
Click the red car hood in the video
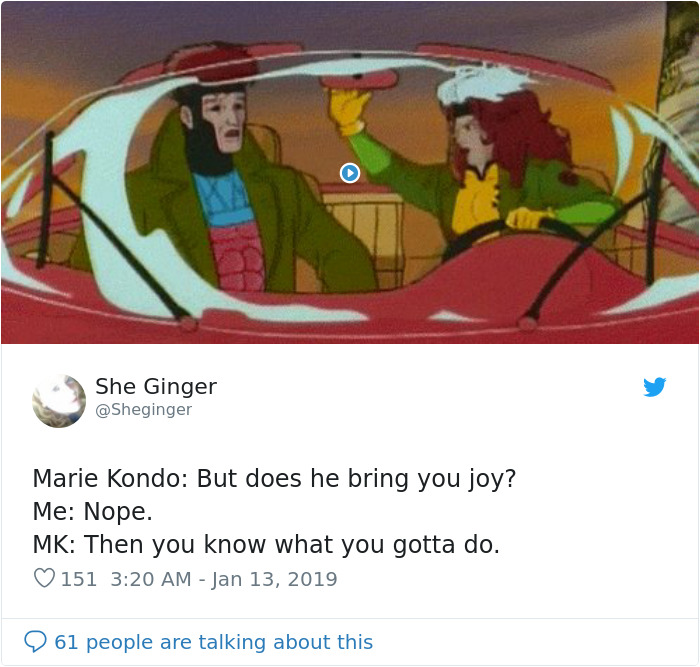(x=350, y=319)
